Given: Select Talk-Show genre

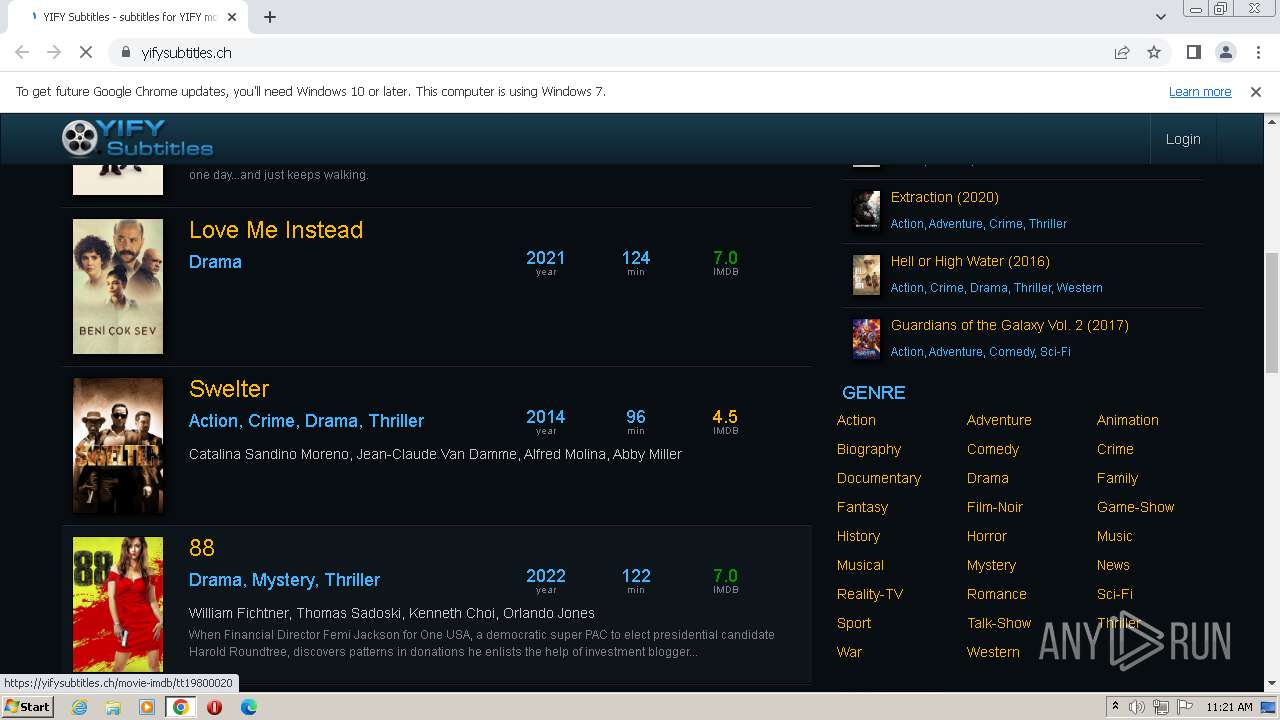Looking at the screenshot, I should pyautogui.click(x=999, y=623).
